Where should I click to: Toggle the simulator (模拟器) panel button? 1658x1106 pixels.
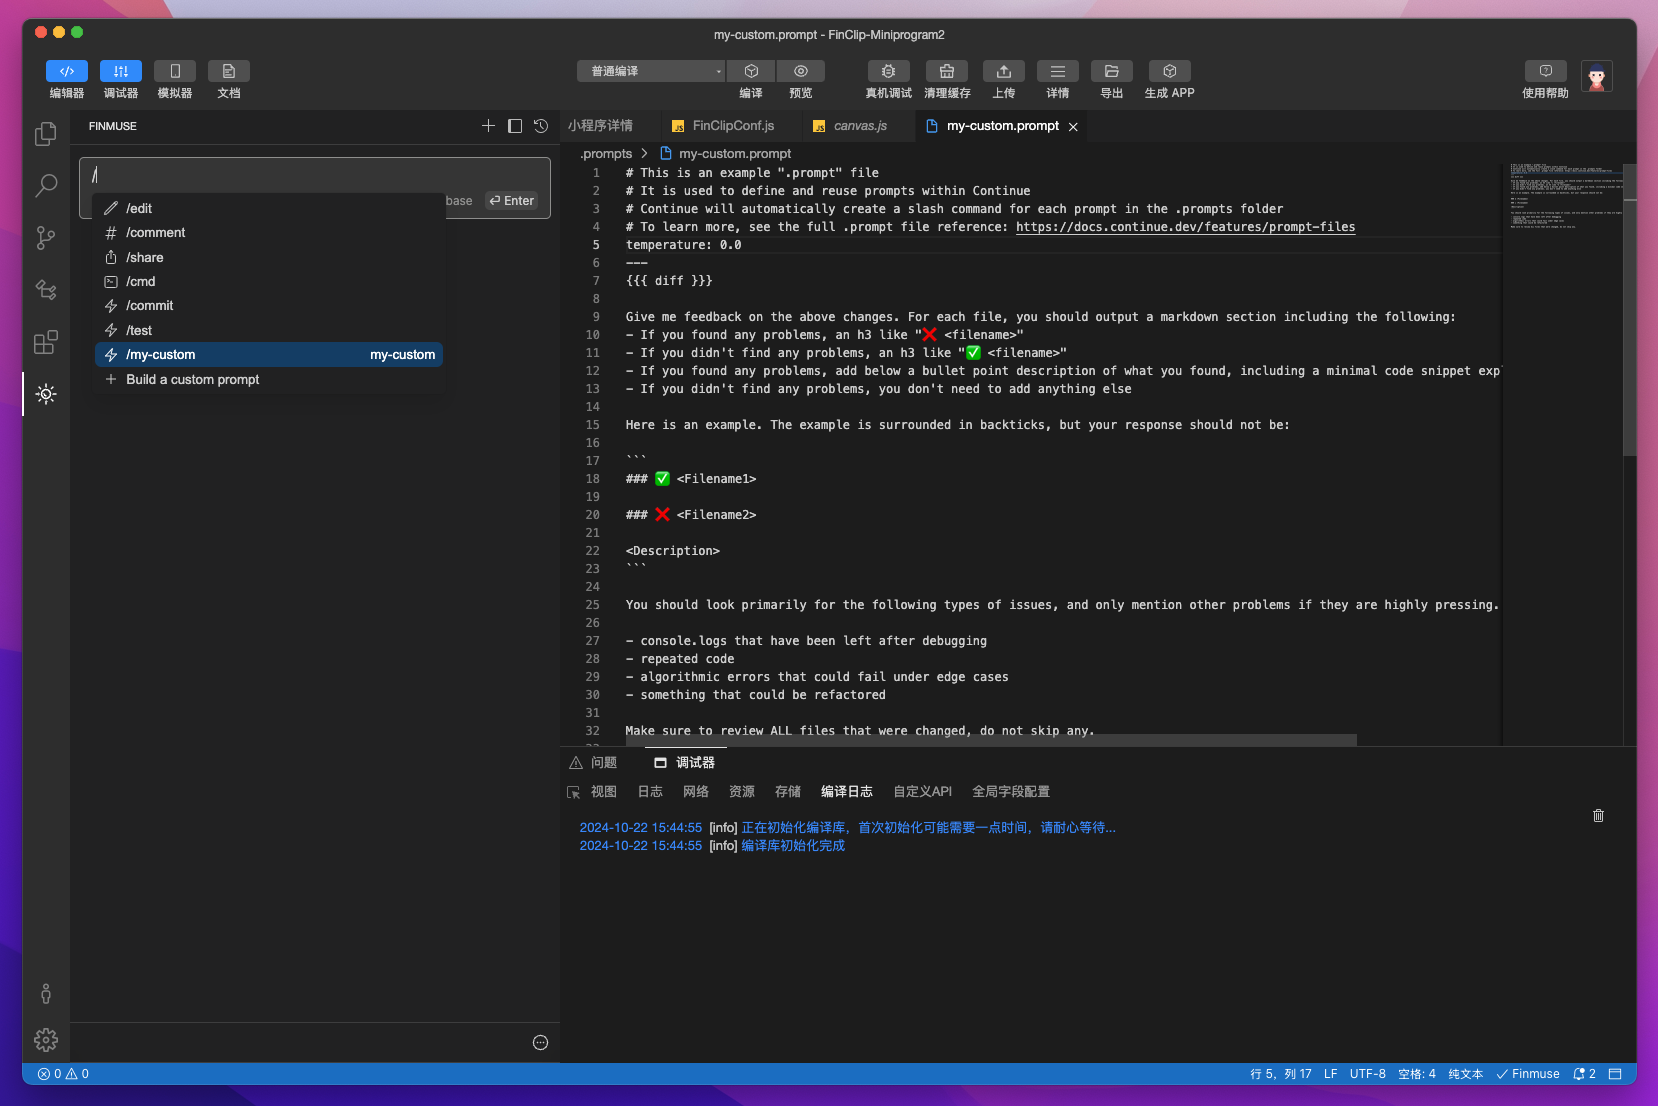(175, 71)
